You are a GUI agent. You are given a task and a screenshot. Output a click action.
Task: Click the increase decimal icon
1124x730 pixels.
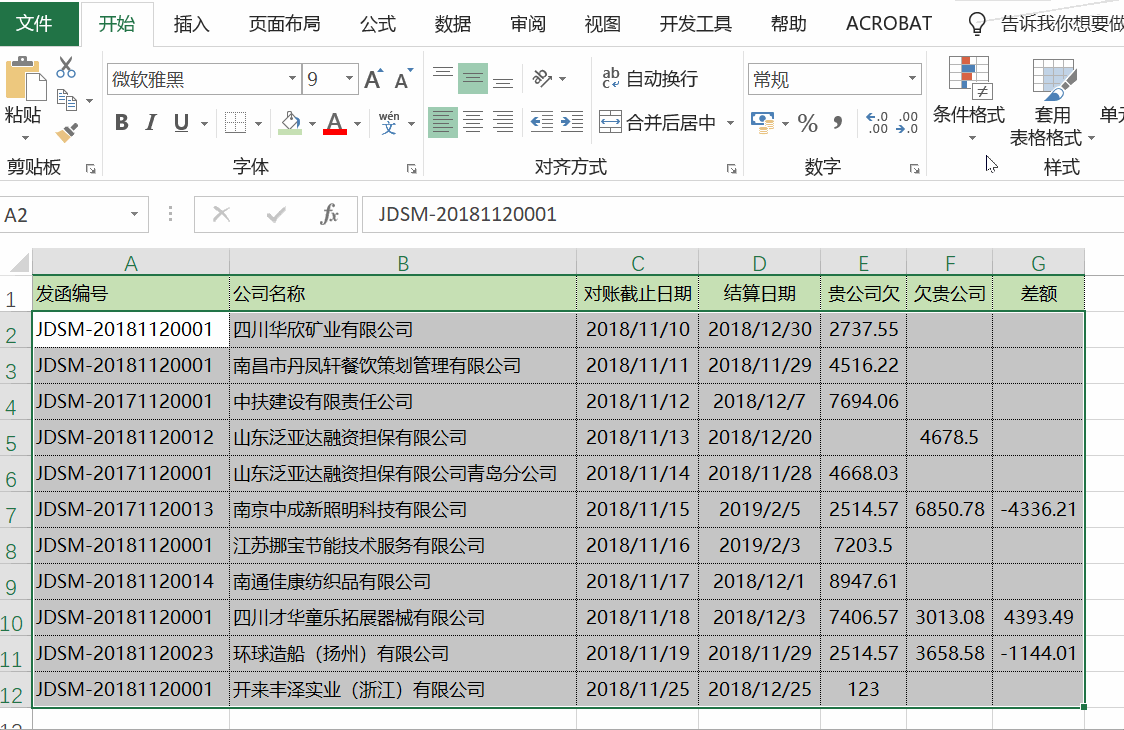(x=876, y=123)
